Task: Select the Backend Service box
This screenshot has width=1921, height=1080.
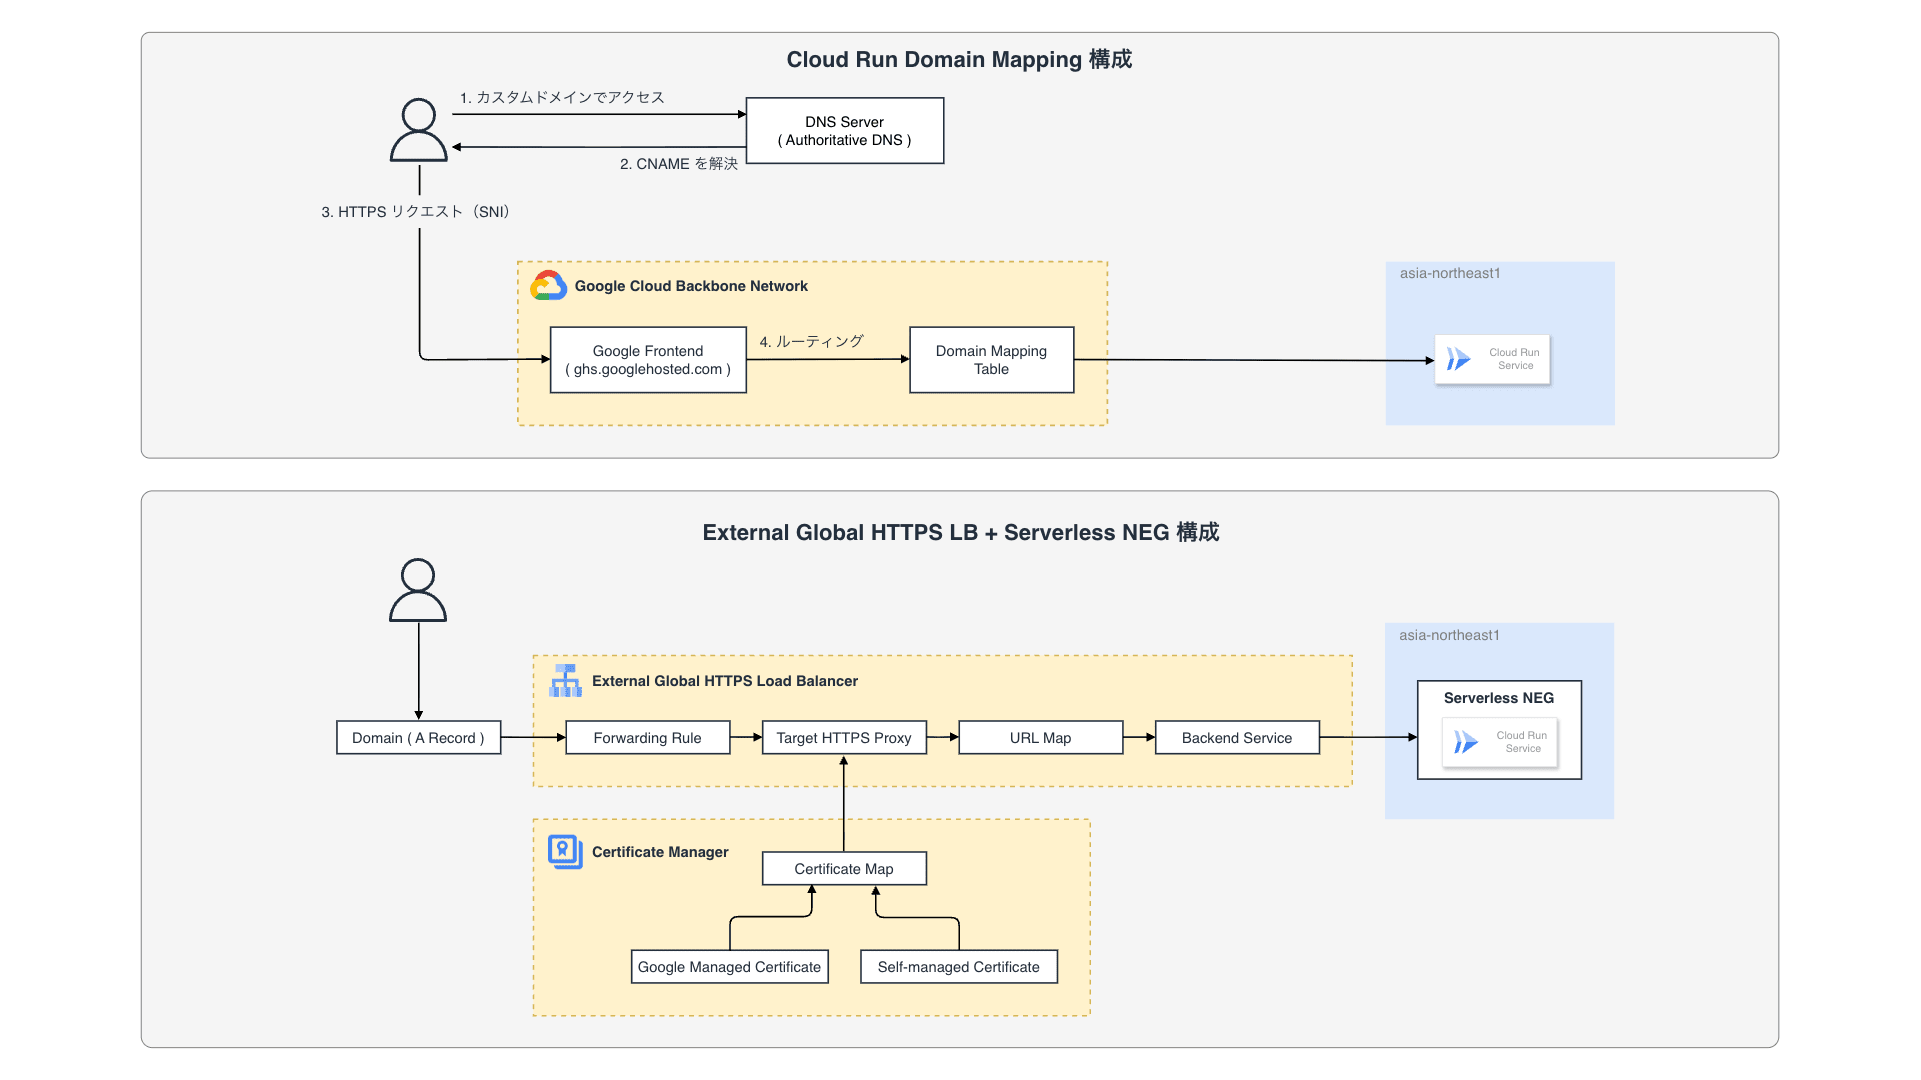Action: click(x=1236, y=738)
